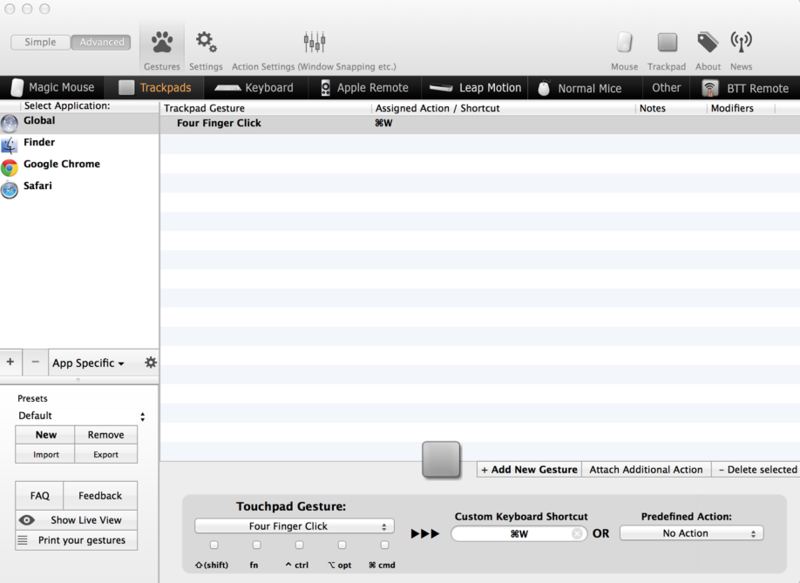800x583 pixels.
Task: Switch to the Apple Remote tab
Action: click(365, 87)
